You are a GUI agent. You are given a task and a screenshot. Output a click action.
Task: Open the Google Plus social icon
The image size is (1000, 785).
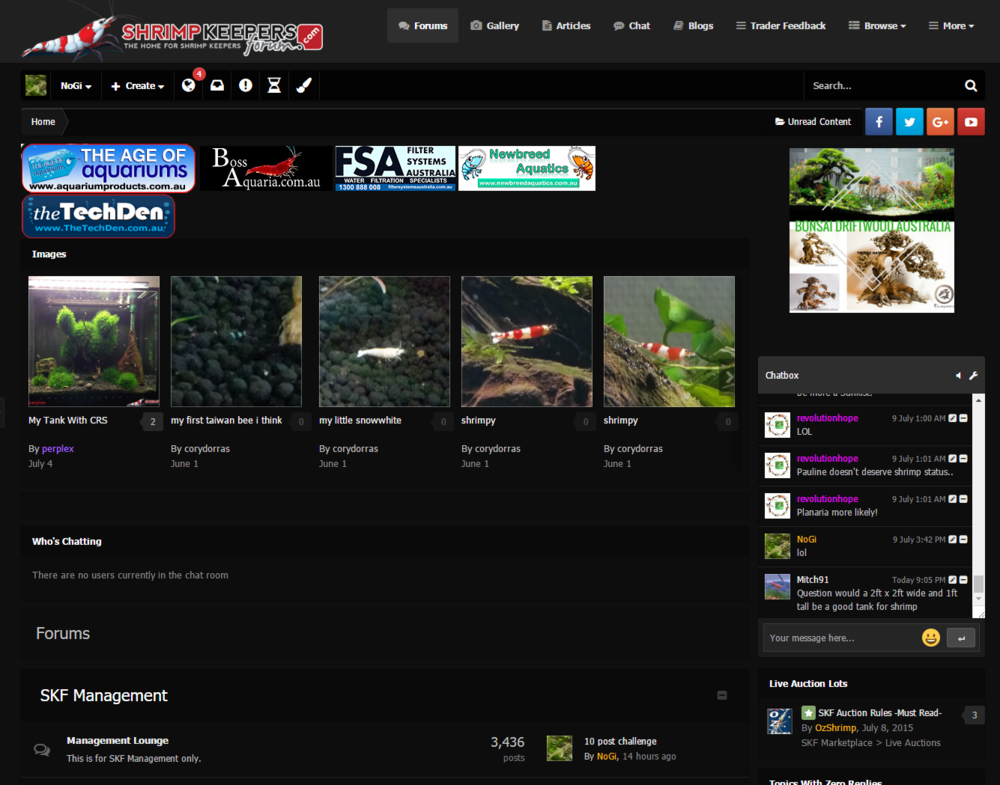pos(940,122)
